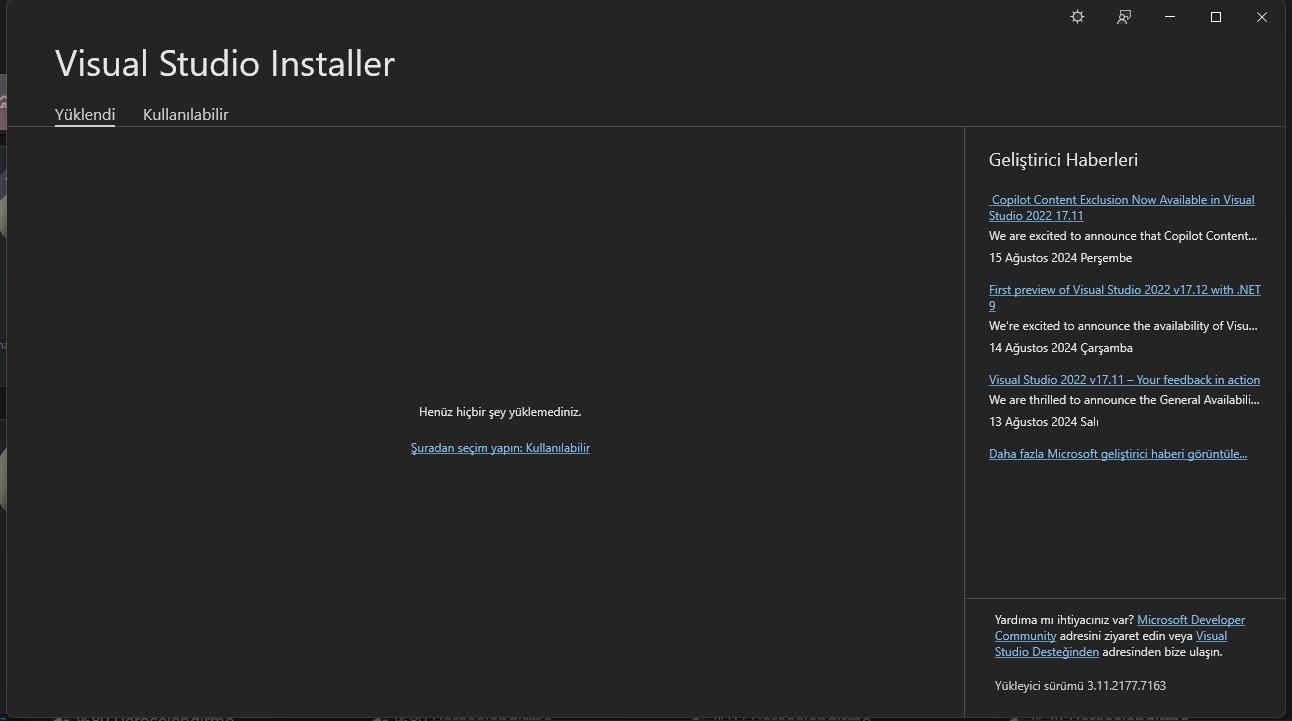Click the General Availability announcement summary text
The image size is (1292, 721).
(1124, 400)
